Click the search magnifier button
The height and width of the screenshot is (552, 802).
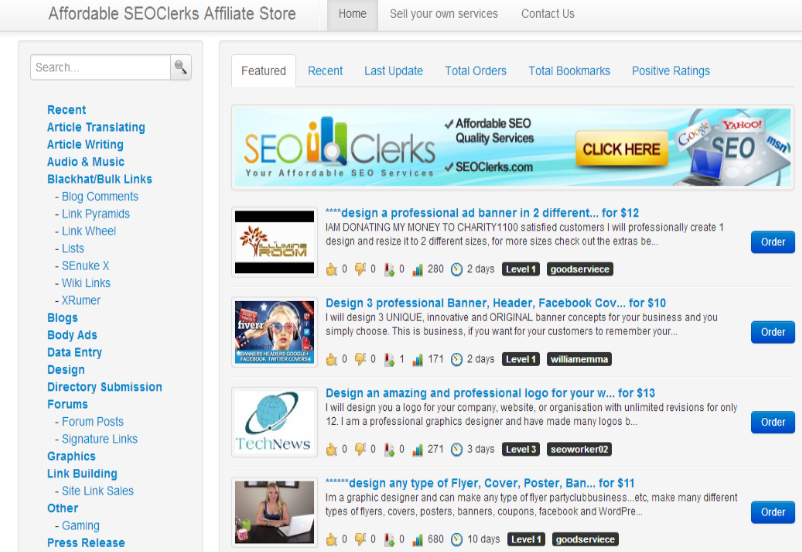pyautogui.click(x=181, y=67)
